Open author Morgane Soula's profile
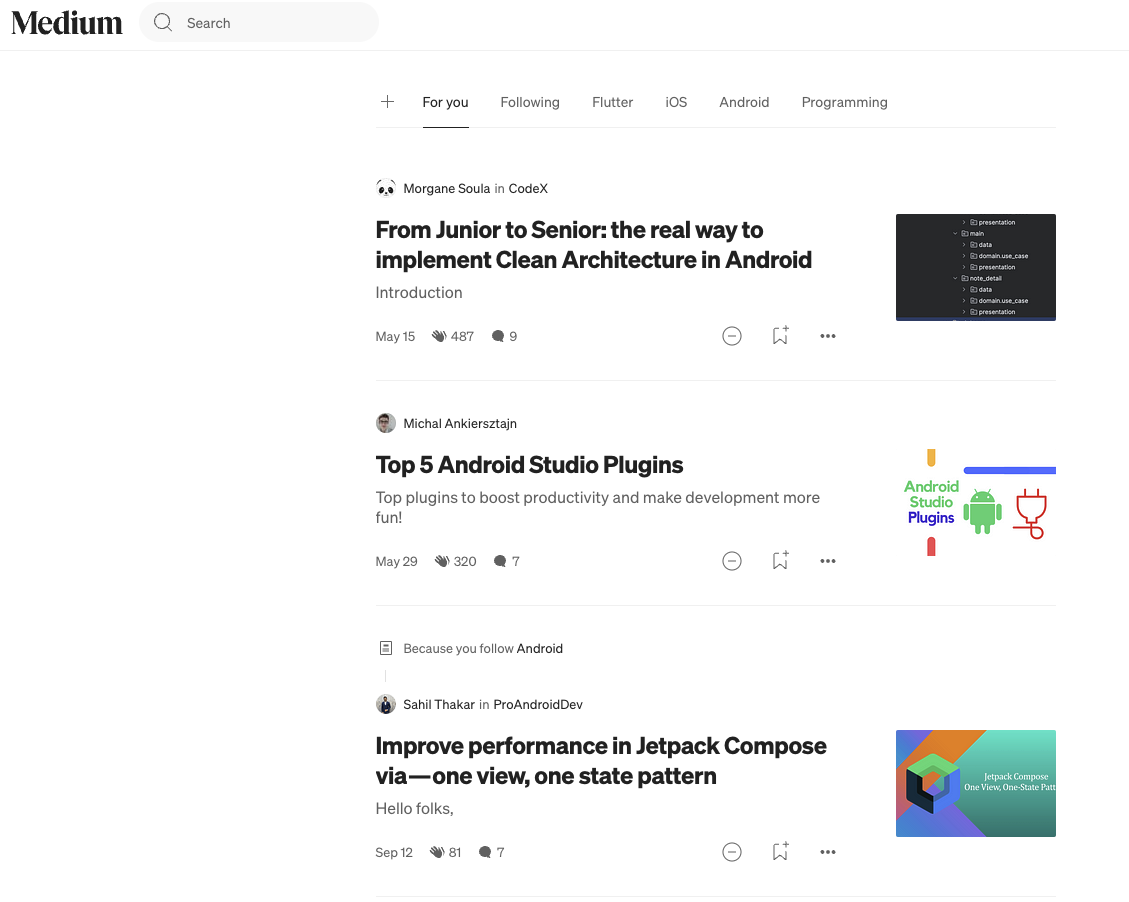The image size is (1129, 902). click(x=446, y=189)
